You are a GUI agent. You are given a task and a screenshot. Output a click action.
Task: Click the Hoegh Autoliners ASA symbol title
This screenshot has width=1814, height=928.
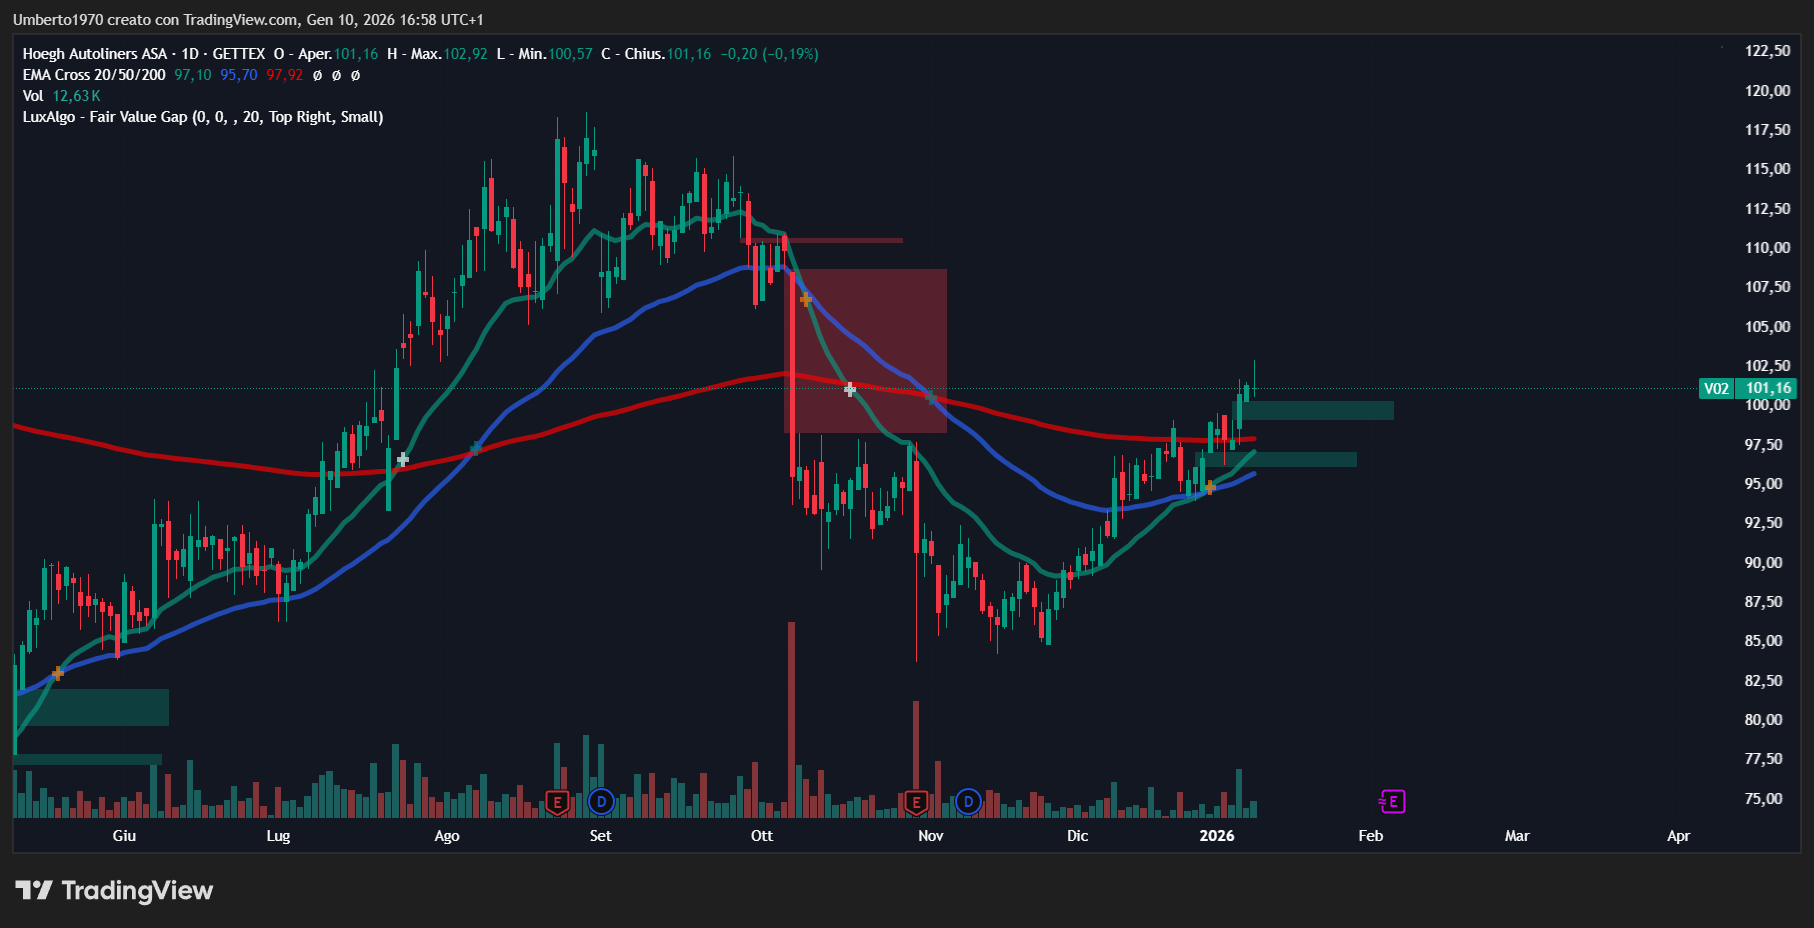tap(95, 54)
